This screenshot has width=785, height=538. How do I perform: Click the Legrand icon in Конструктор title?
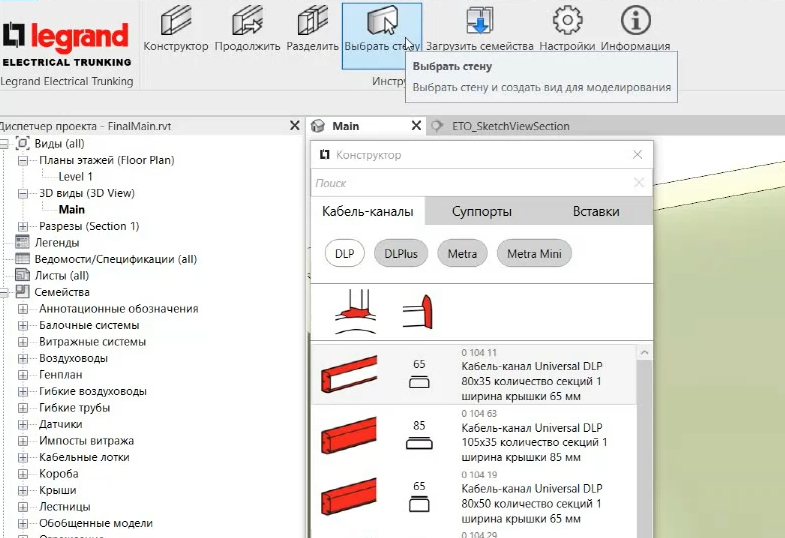324,155
